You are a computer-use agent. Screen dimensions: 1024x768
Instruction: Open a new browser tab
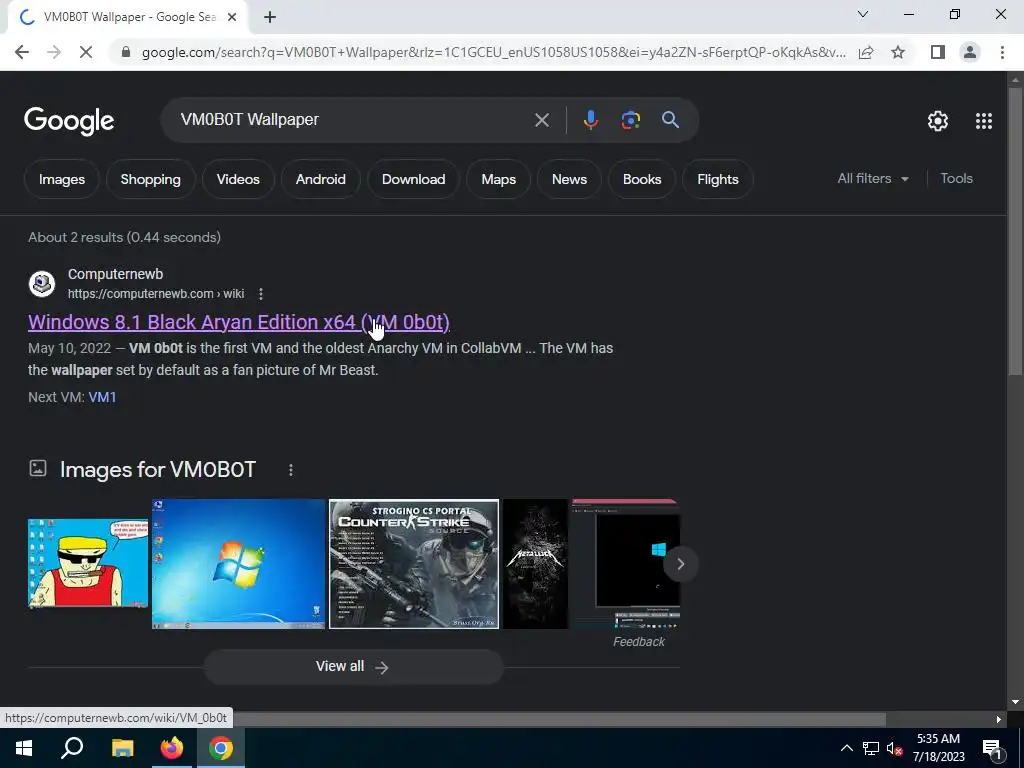(270, 17)
